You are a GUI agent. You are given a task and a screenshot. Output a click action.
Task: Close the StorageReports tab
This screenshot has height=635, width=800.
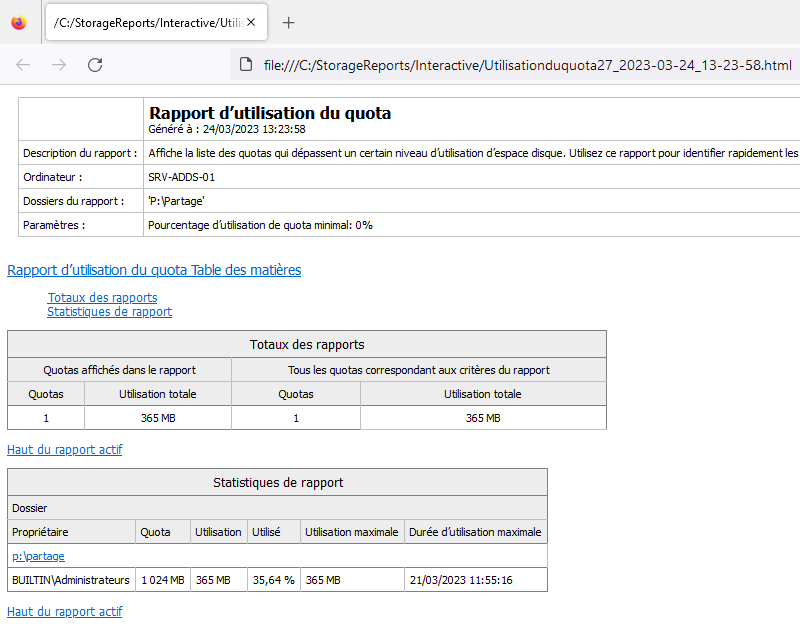click(251, 22)
